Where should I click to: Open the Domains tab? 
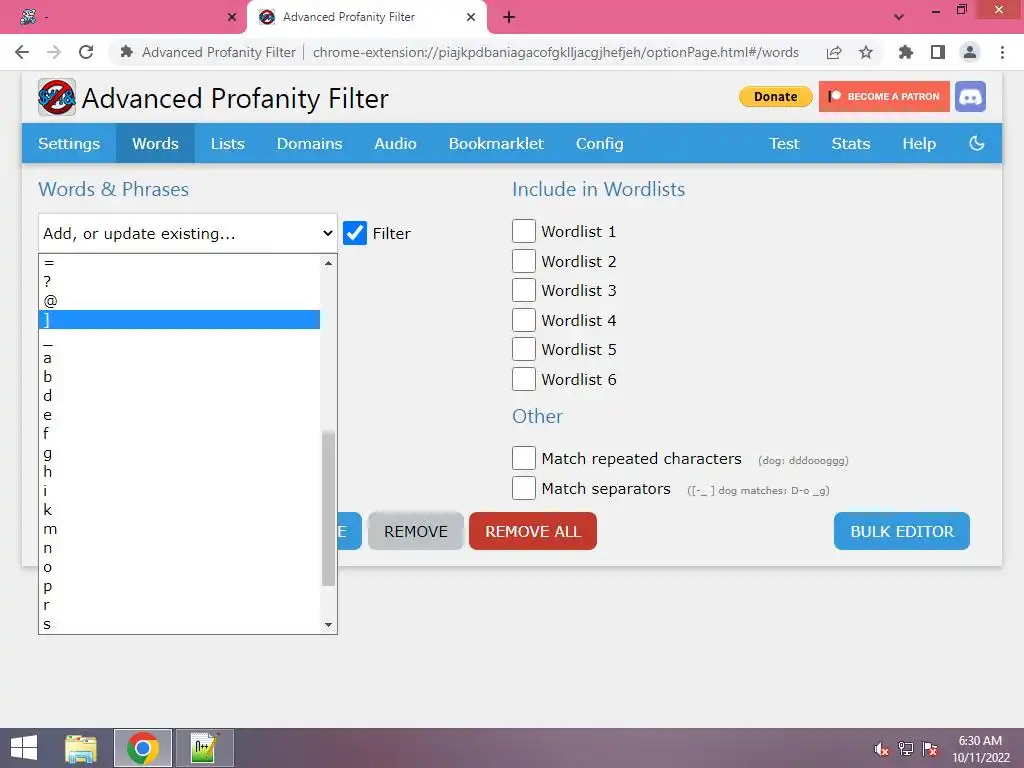310,143
